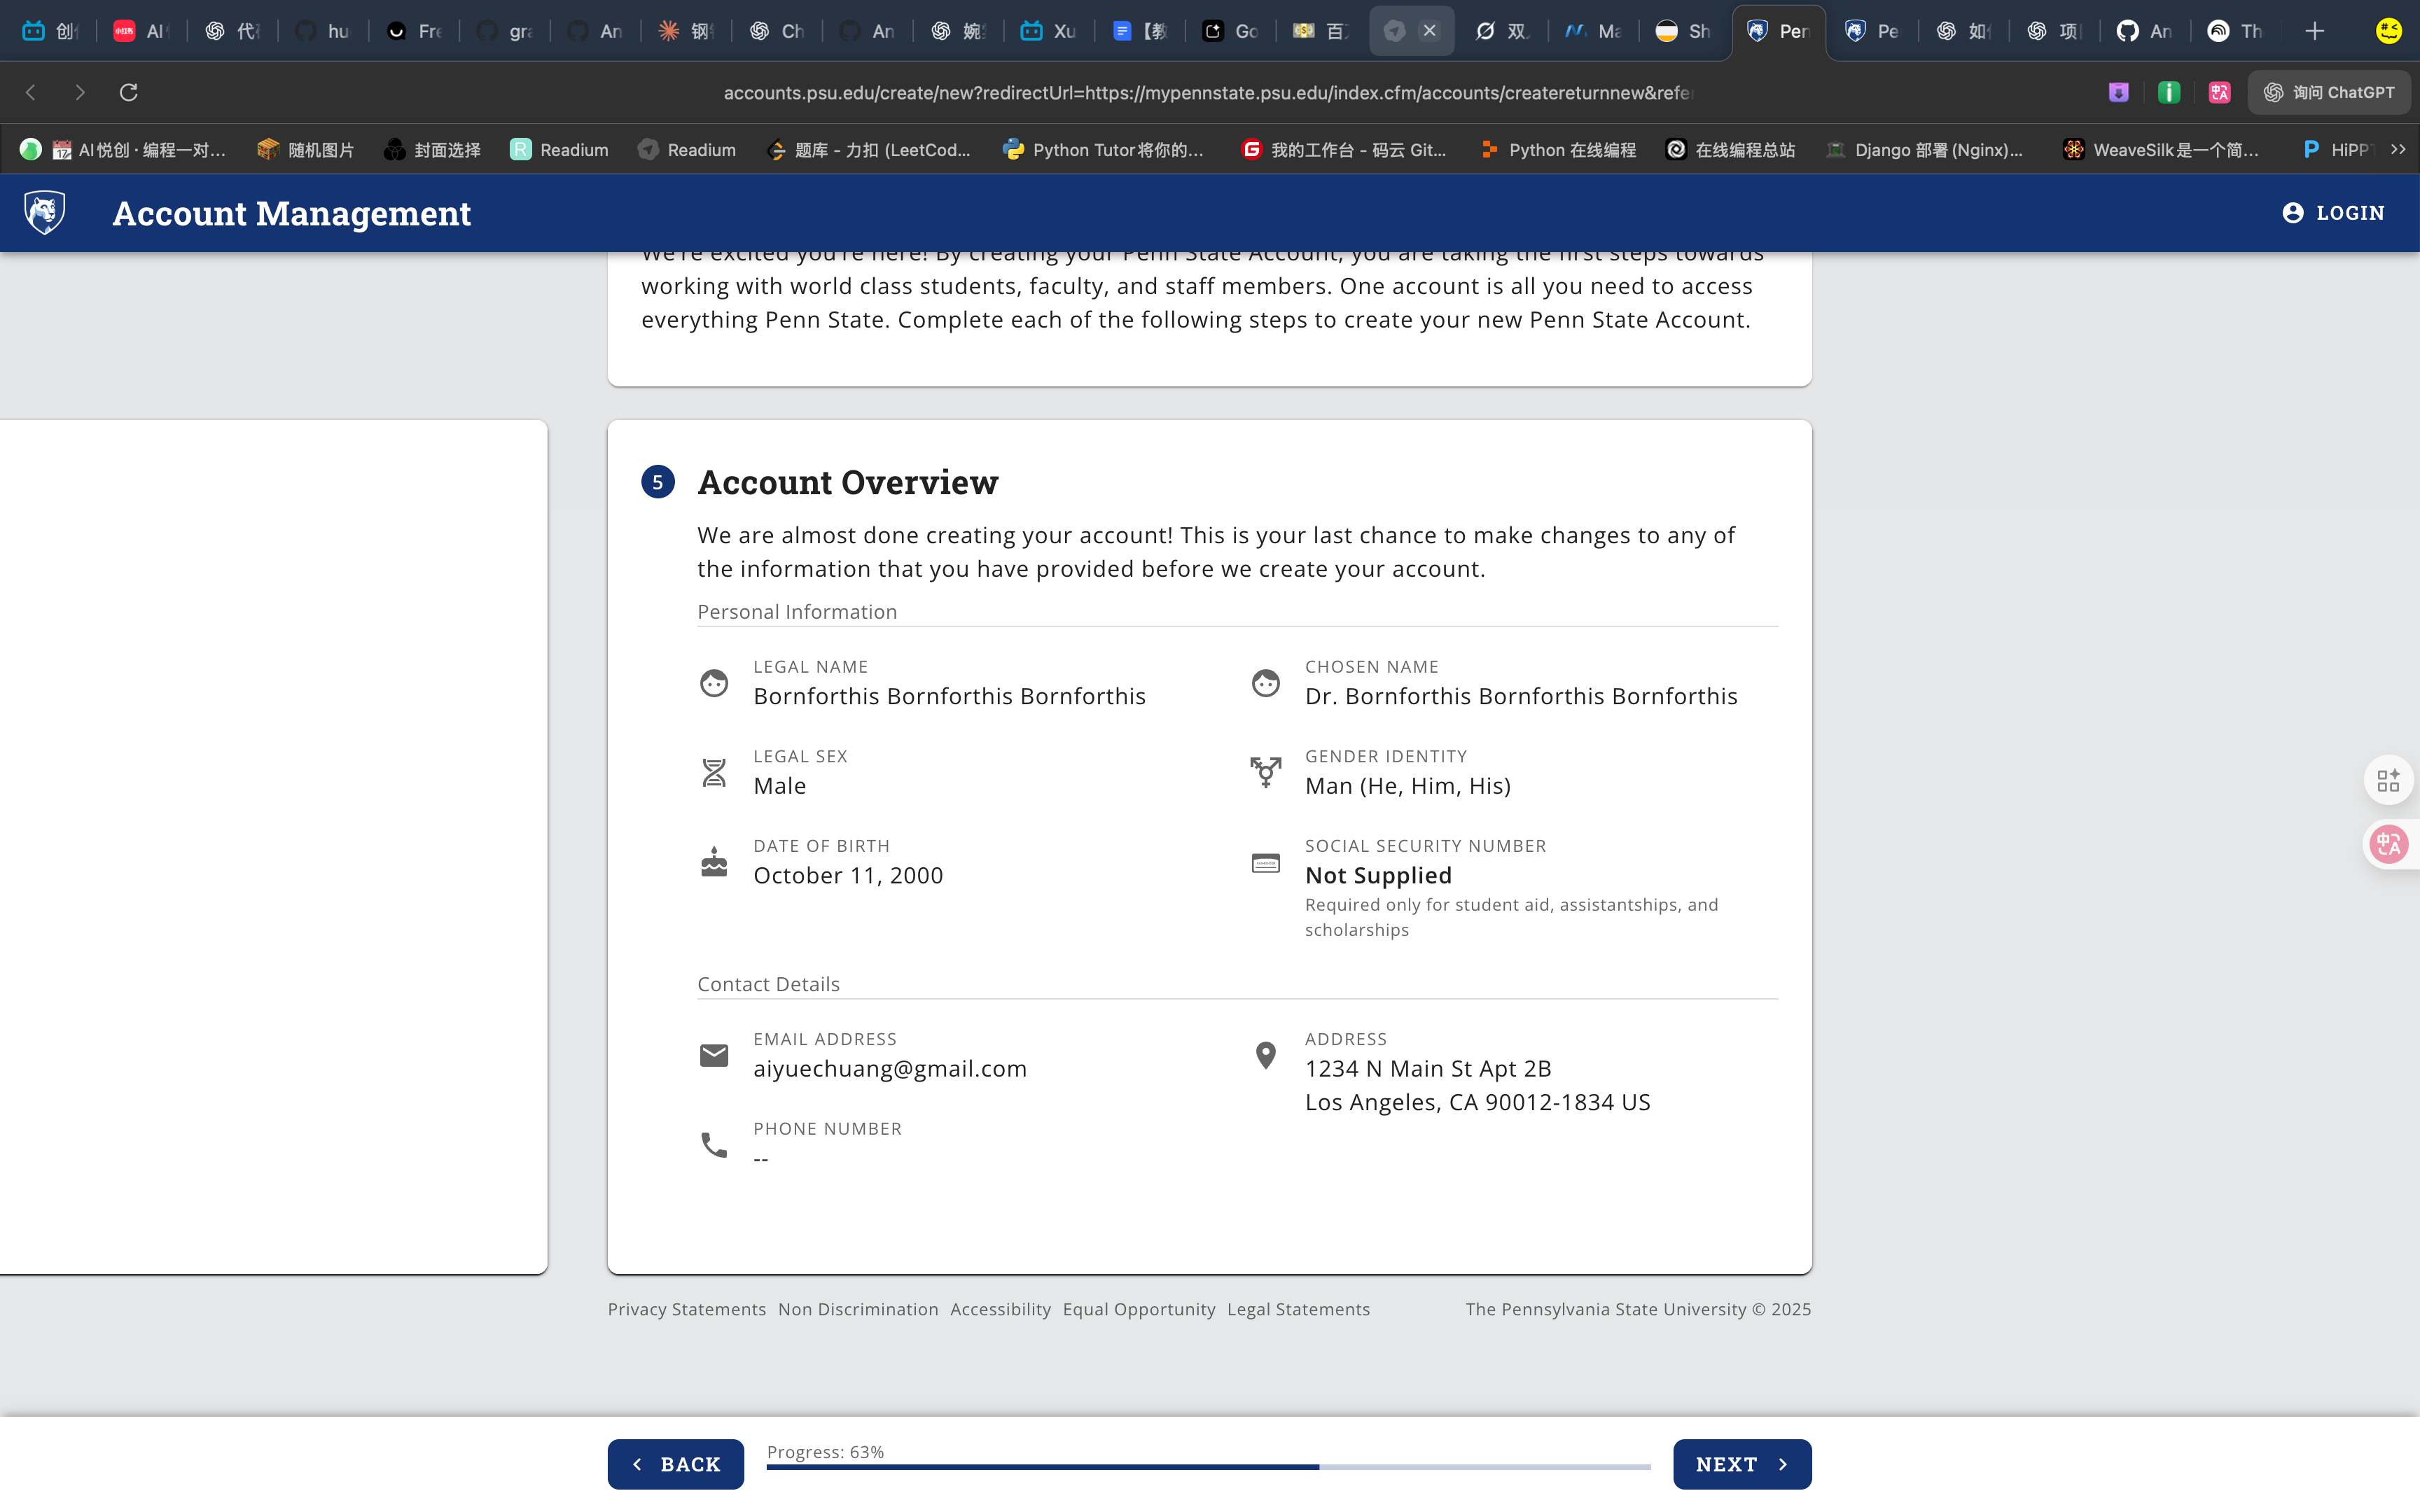Click the Gender Identity symbol icon
This screenshot has width=2420, height=1512.
coord(1266,772)
